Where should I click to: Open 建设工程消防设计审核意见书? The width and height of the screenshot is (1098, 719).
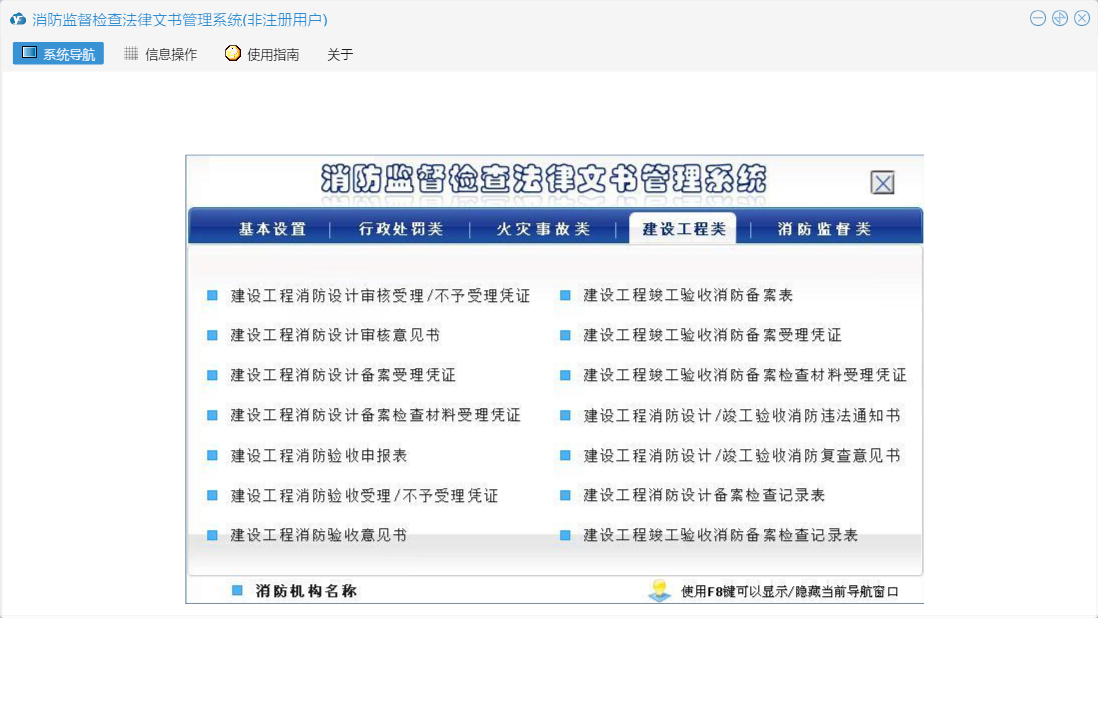tap(335, 335)
